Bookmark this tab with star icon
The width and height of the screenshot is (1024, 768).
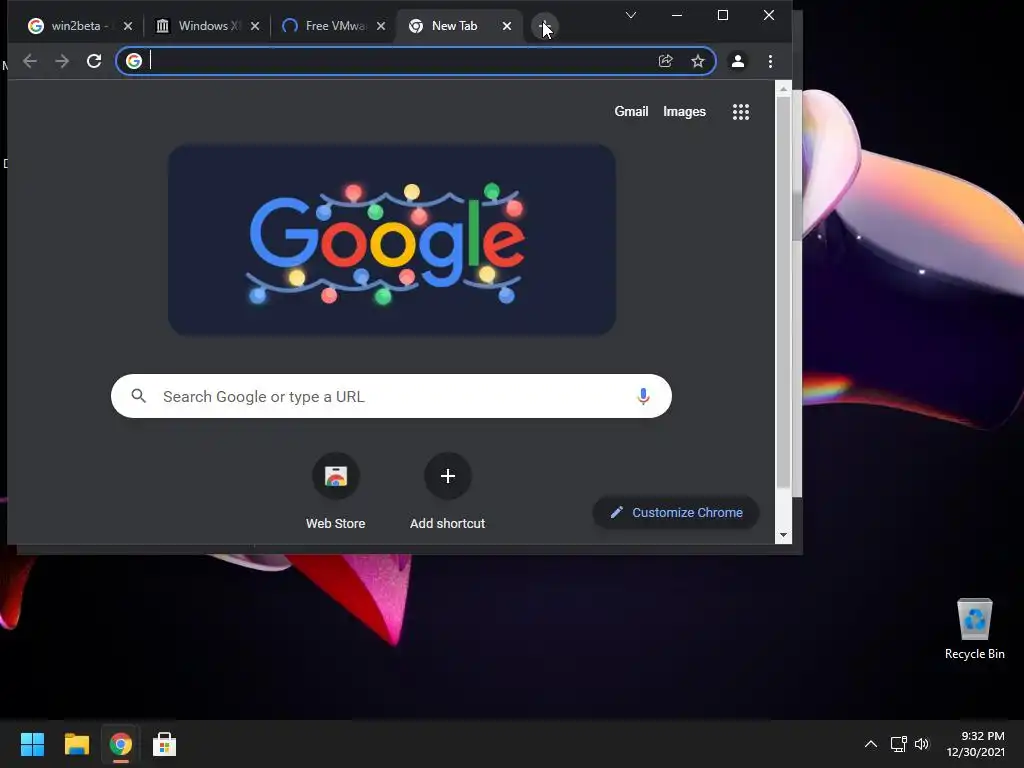tap(697, 61)
